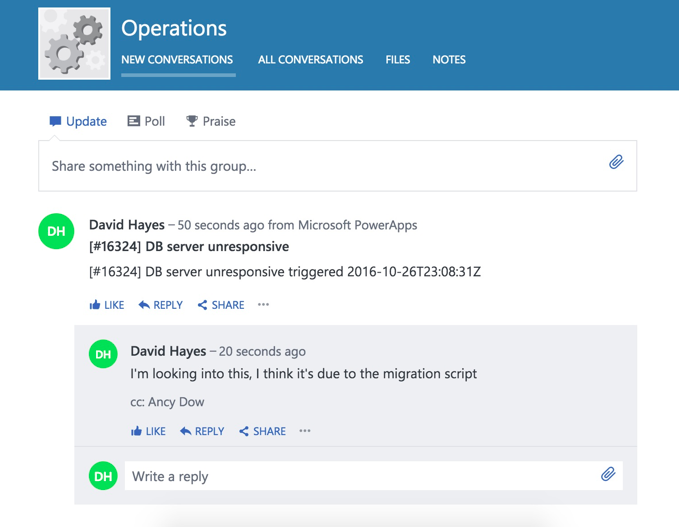Screen dimensions: 679x527
Task: Share the DB server unresponsive post
Action: [x=220, y=305]
